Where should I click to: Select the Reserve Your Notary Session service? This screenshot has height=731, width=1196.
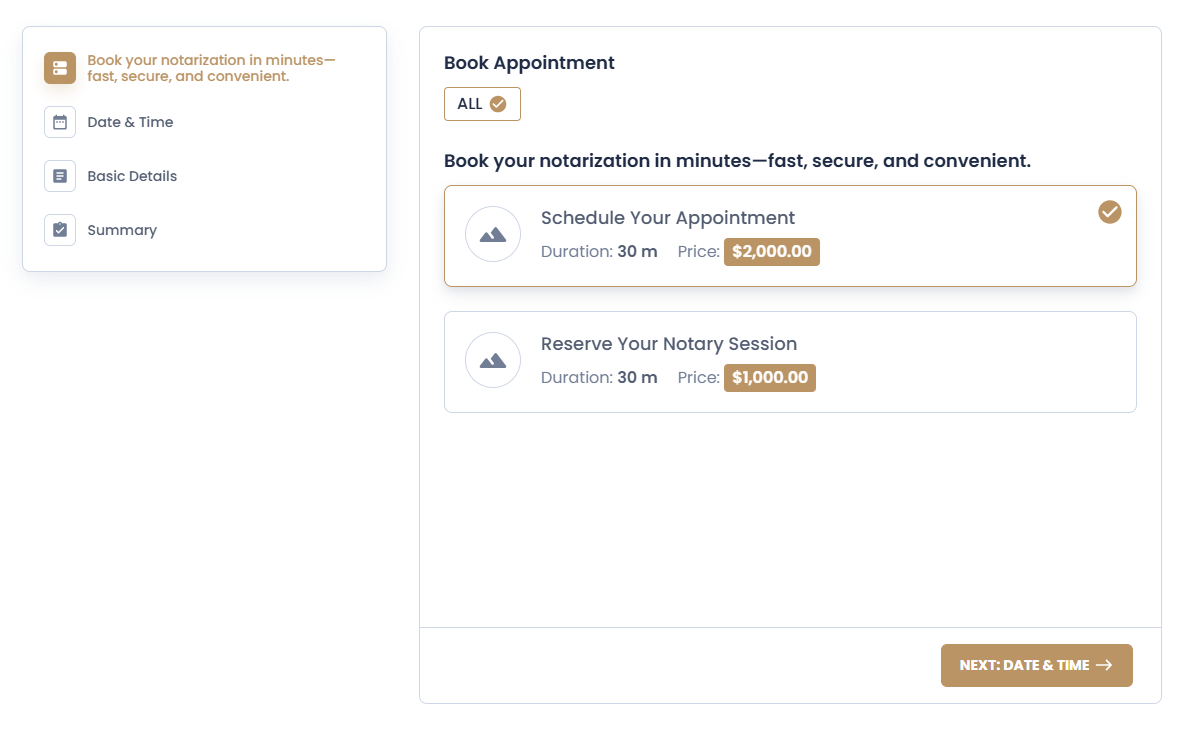pyautogui.click(x=790, y=362)
